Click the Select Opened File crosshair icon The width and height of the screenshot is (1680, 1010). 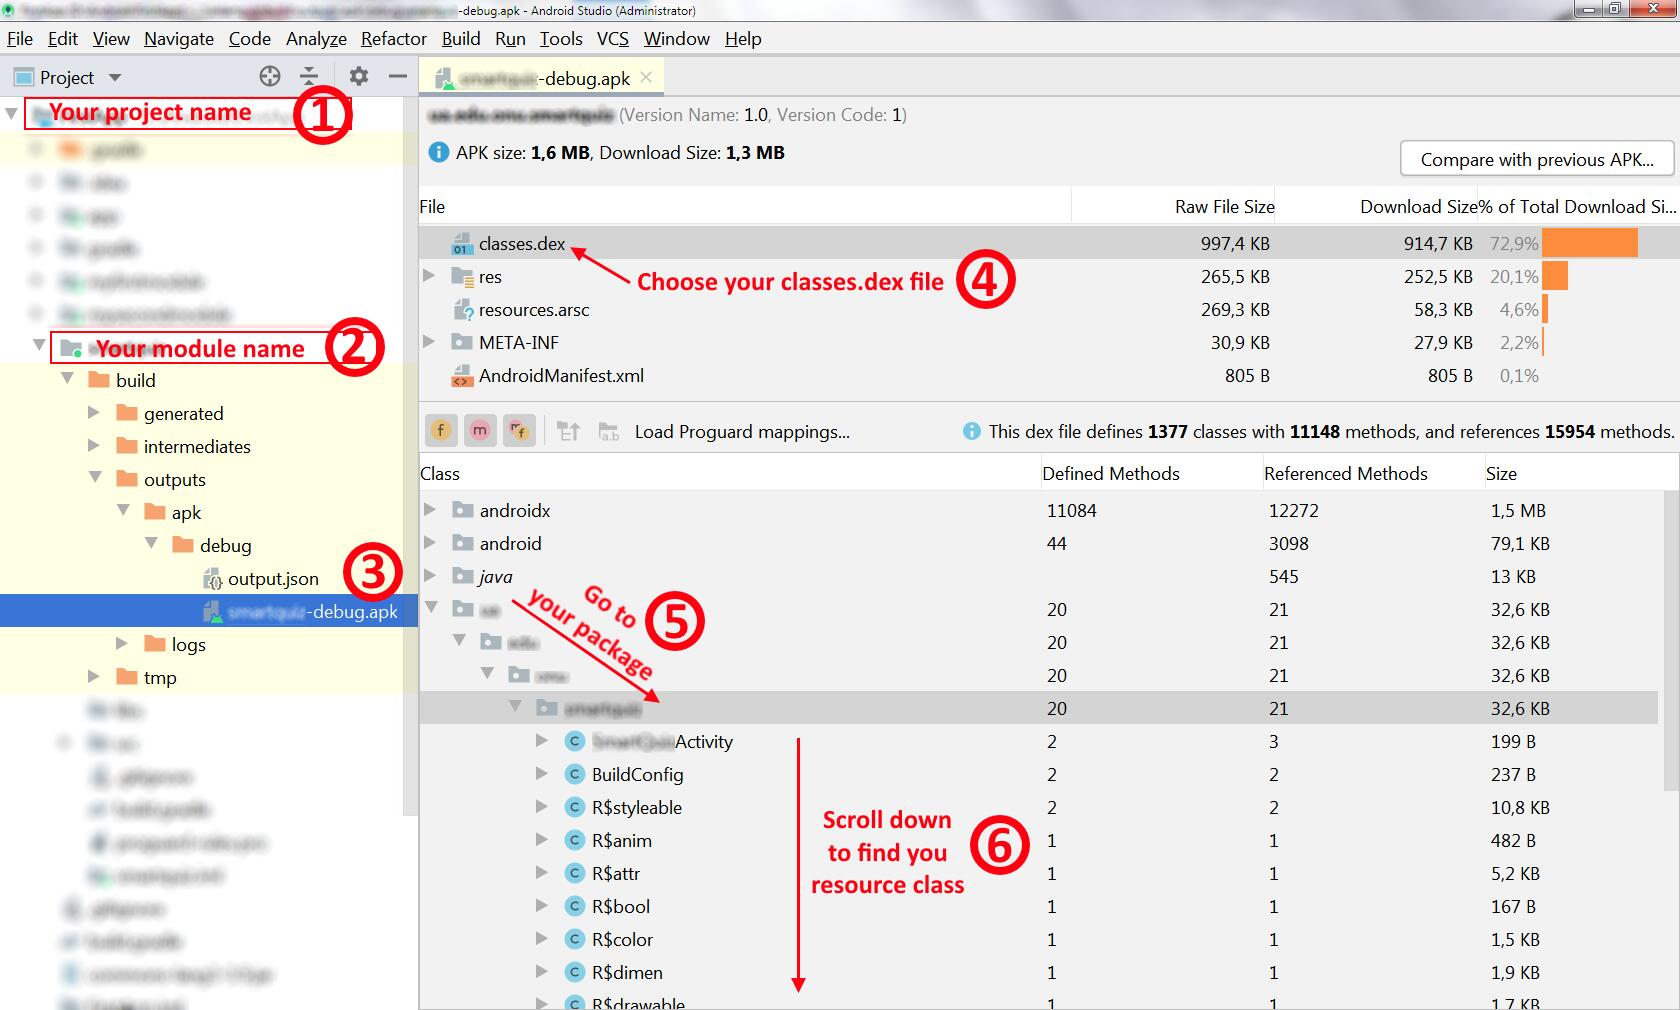pos(268,76)
